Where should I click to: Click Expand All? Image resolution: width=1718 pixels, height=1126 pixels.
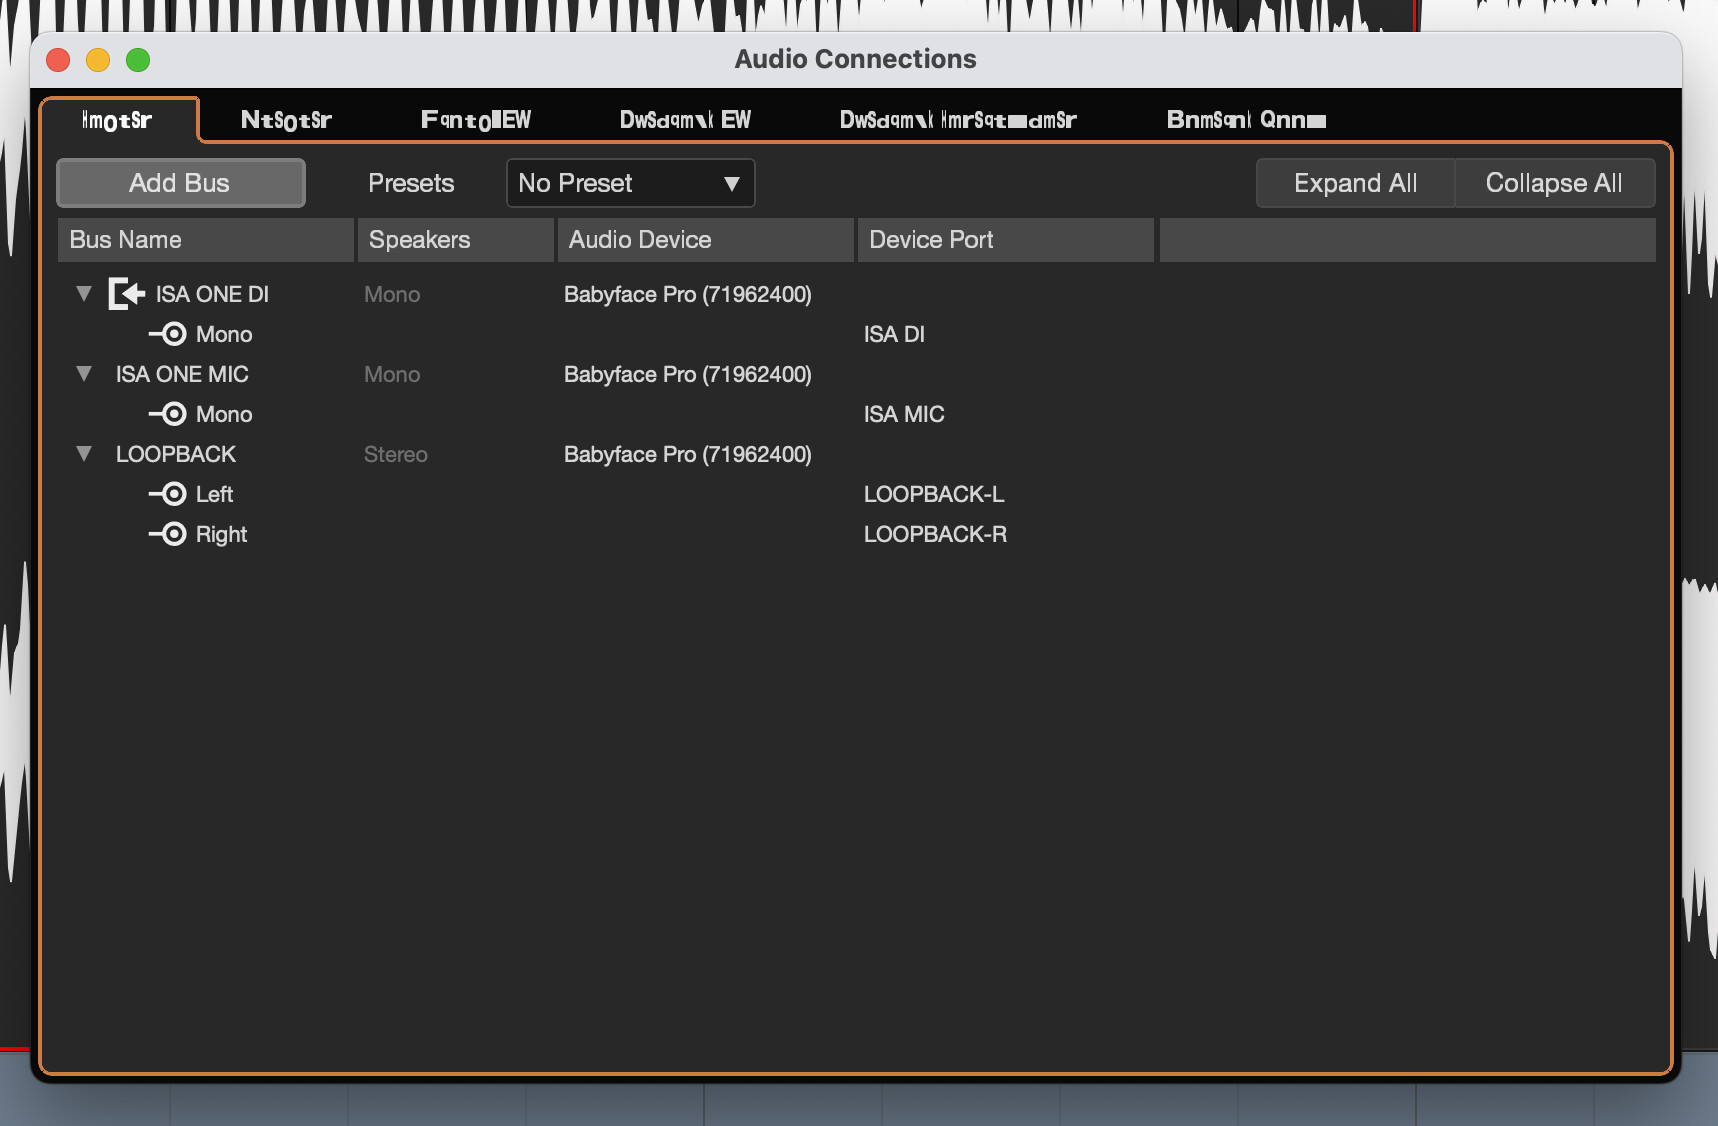[1355, 183]
